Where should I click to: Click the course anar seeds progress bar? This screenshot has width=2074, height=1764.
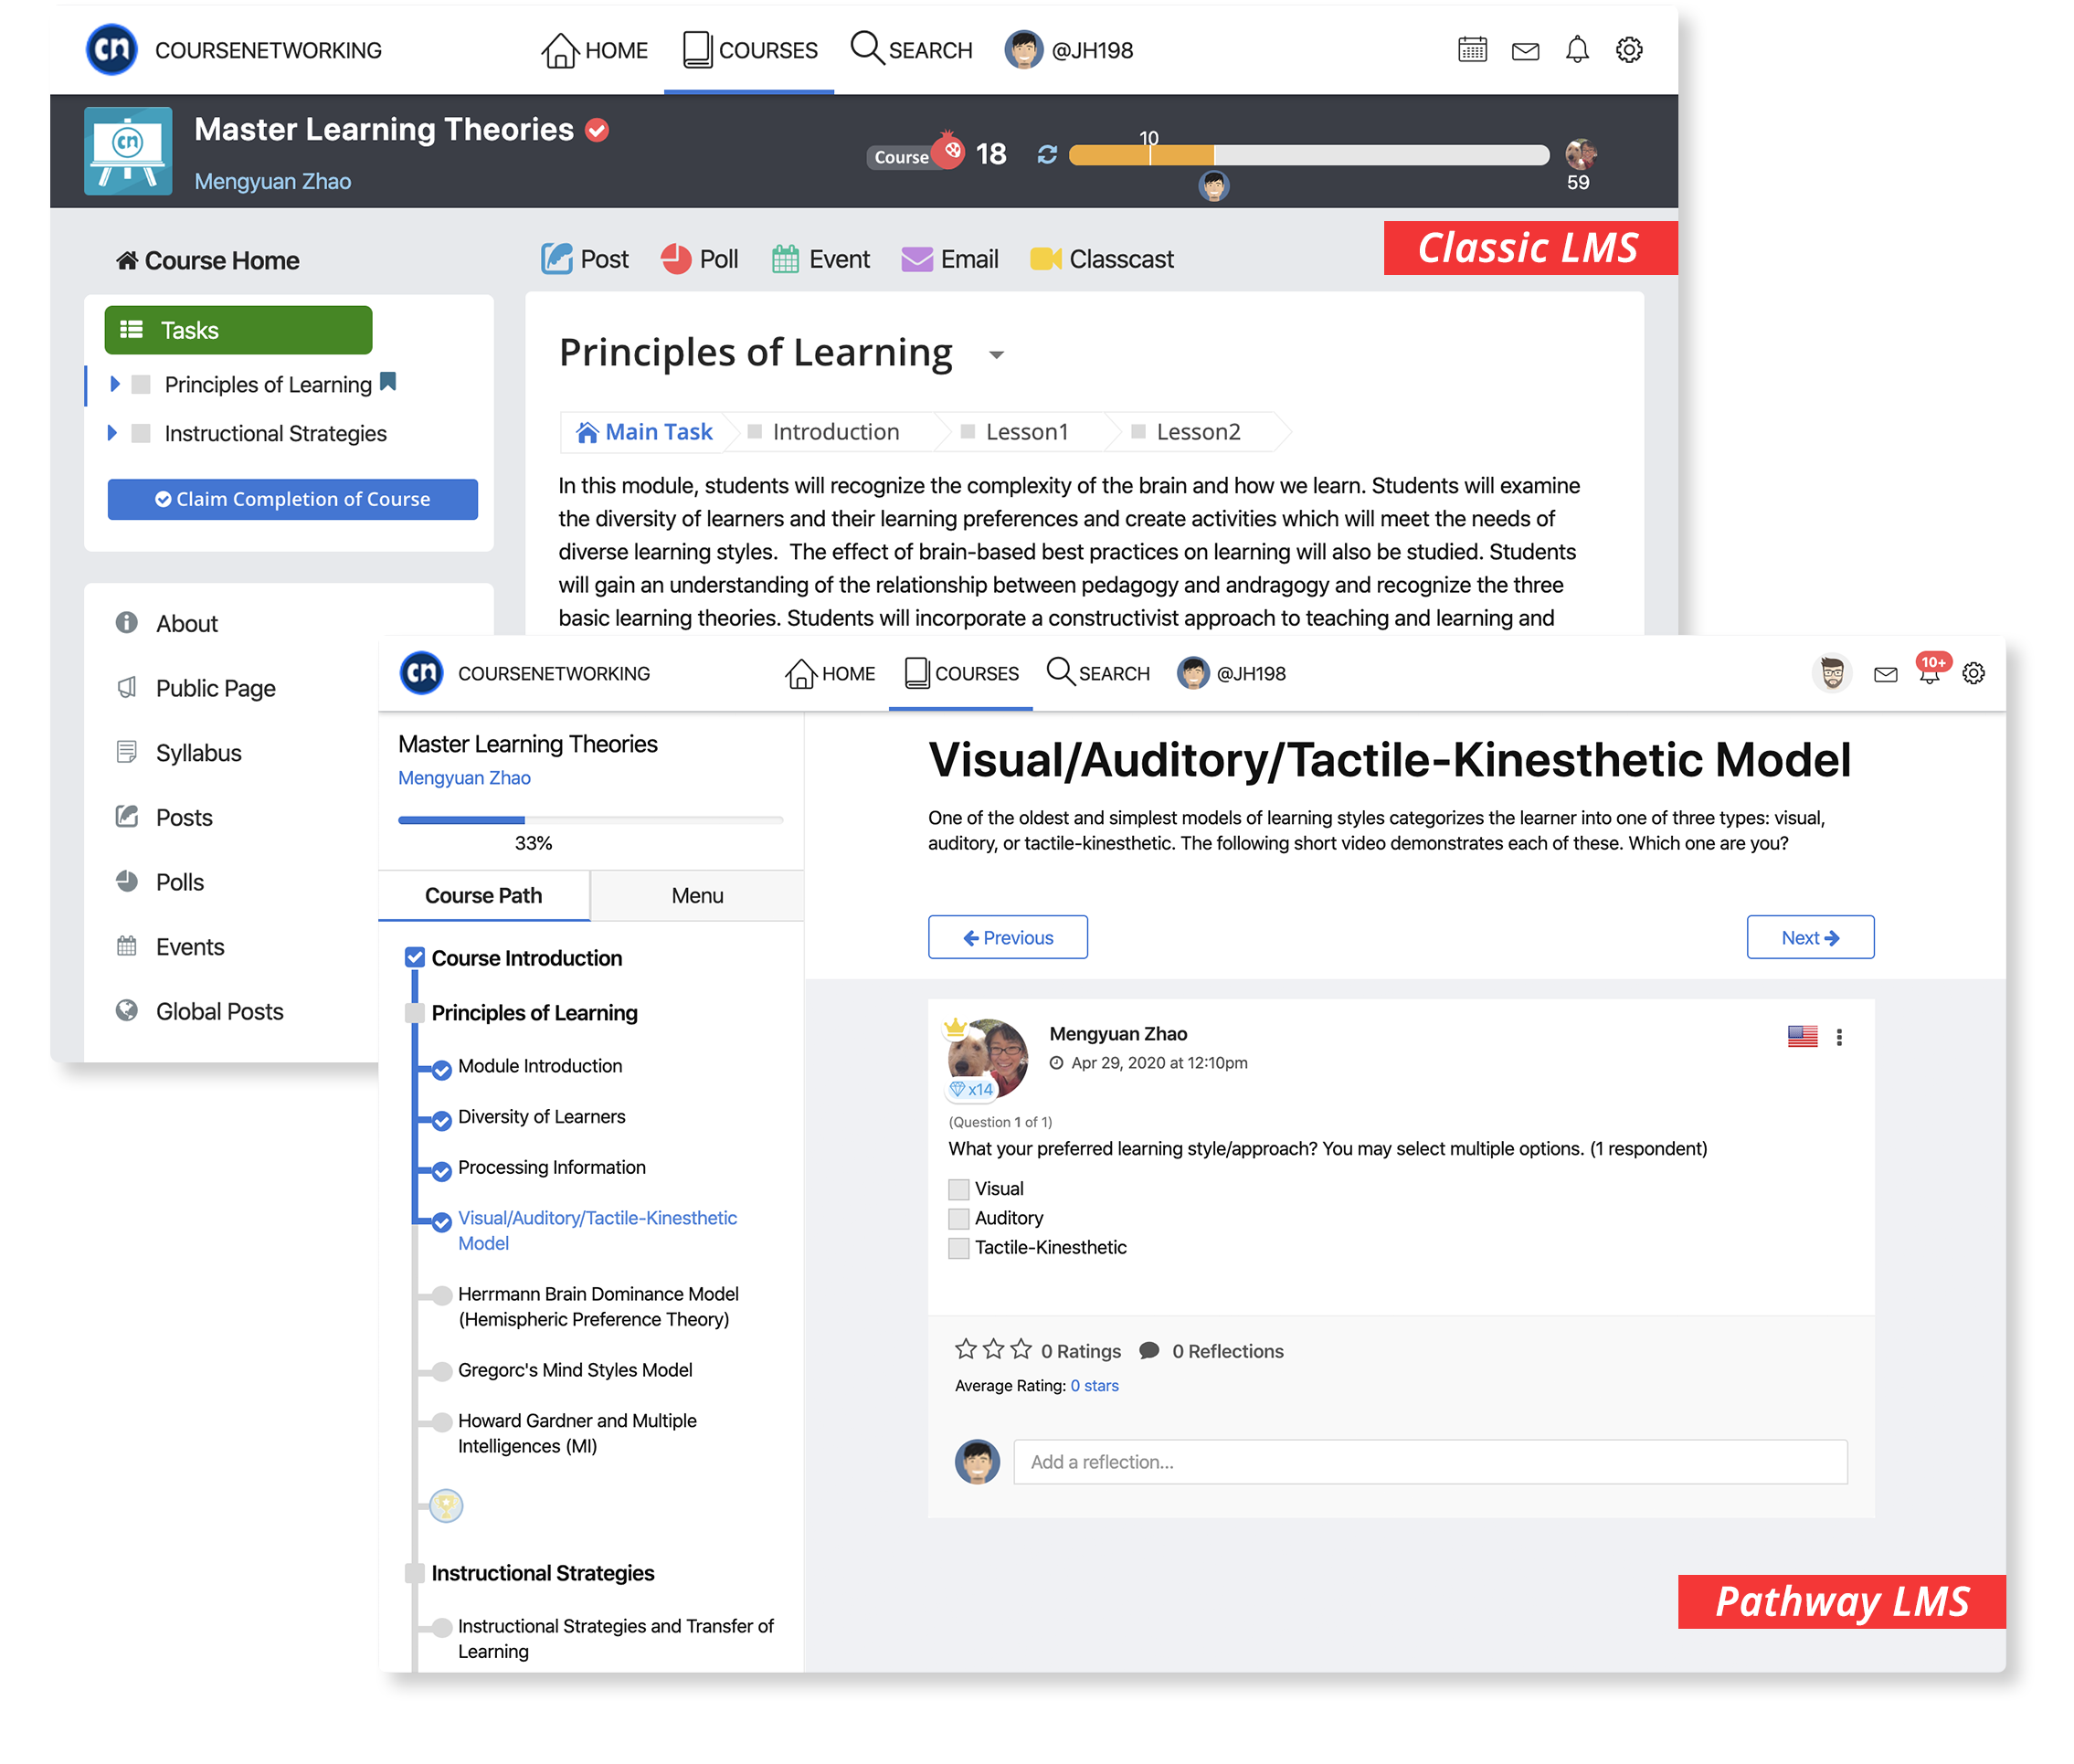tap(1308, 154)
